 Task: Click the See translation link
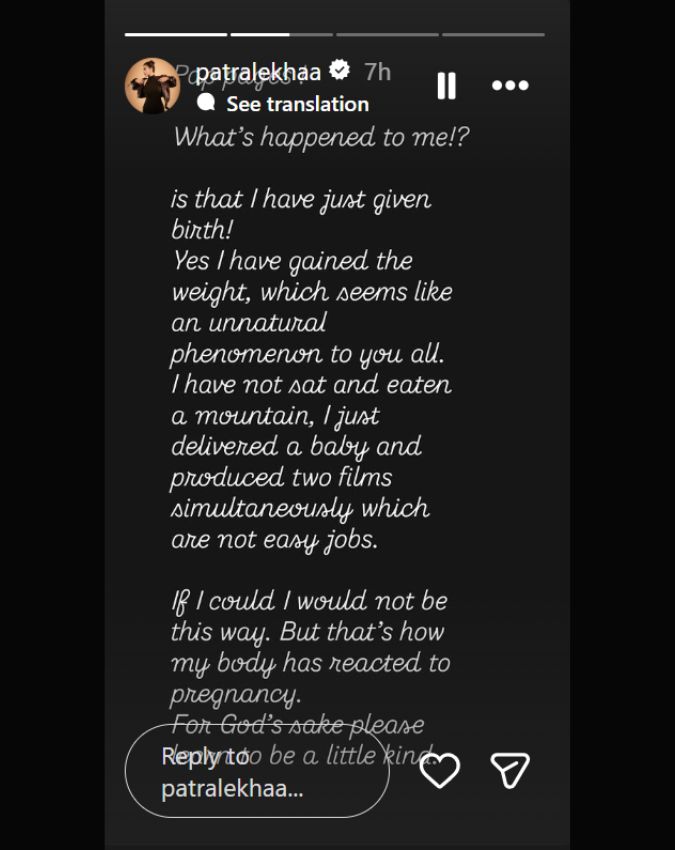[x=297, y=104]
